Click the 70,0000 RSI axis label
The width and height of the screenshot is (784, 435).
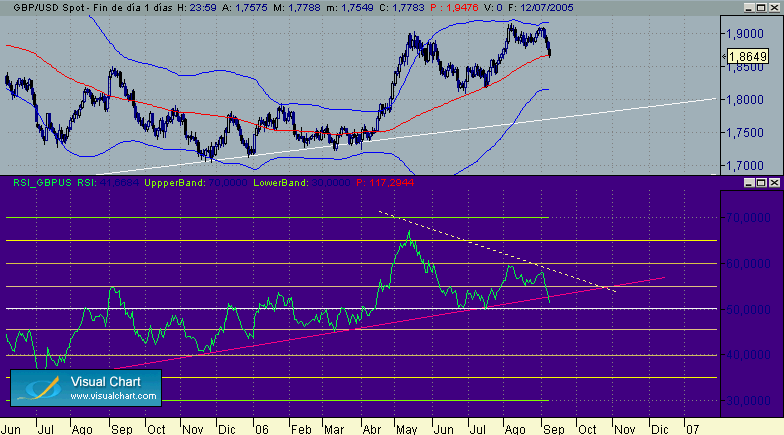click(x=748, y=218)
